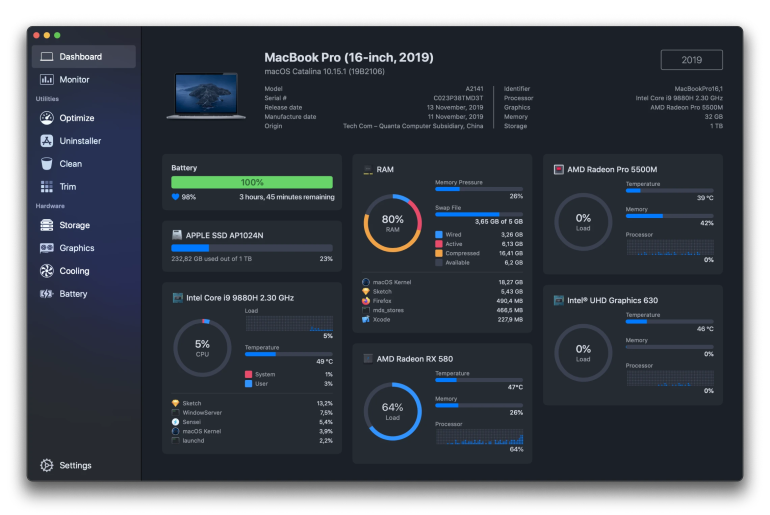Click the 64% Load ring gauge
Screen dimensions: 770x515
click(x=392, y=411)
